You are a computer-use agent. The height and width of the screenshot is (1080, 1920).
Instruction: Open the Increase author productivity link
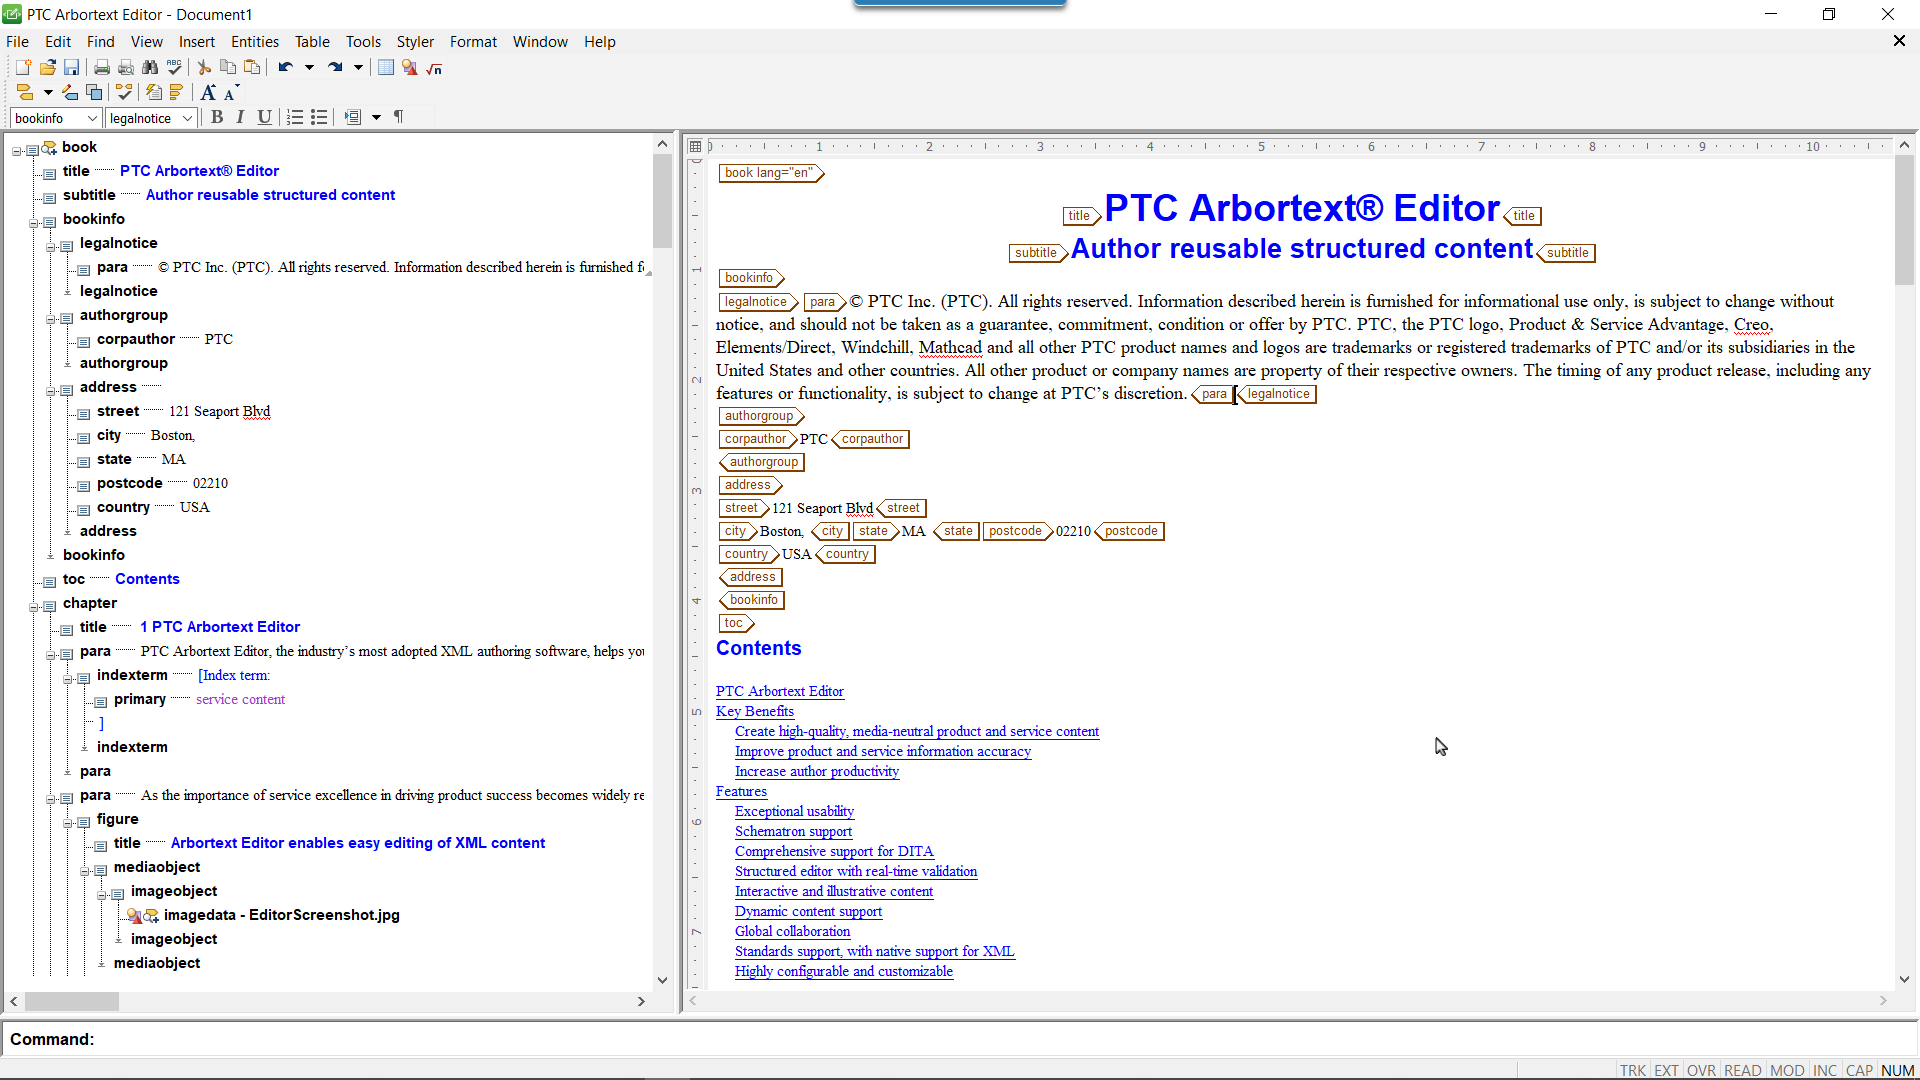click(816, 771)
